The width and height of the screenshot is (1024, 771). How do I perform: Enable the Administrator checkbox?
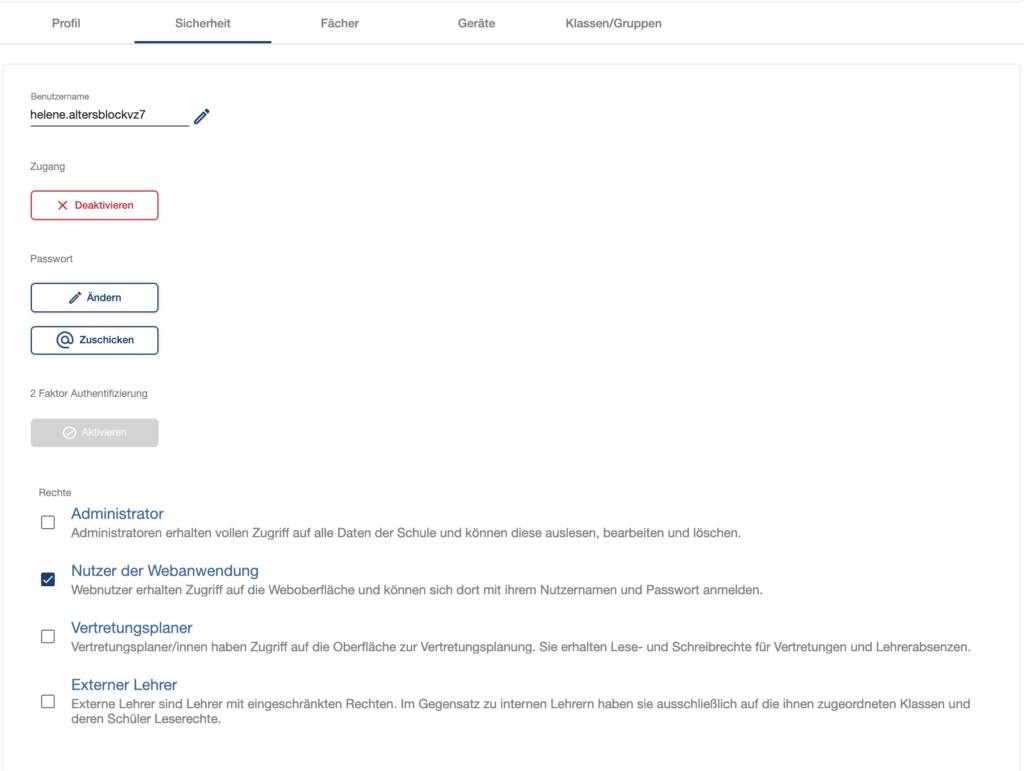tap(48, 522)
